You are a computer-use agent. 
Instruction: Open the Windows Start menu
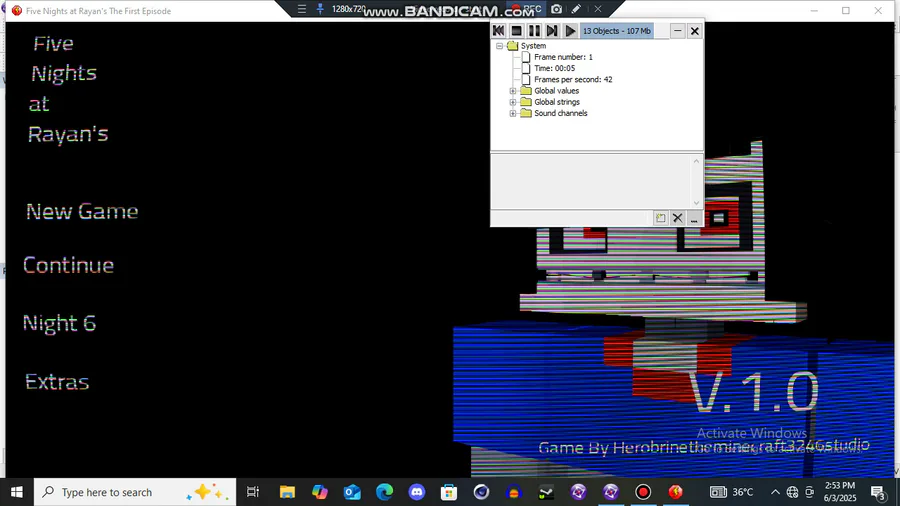[17, 492]
